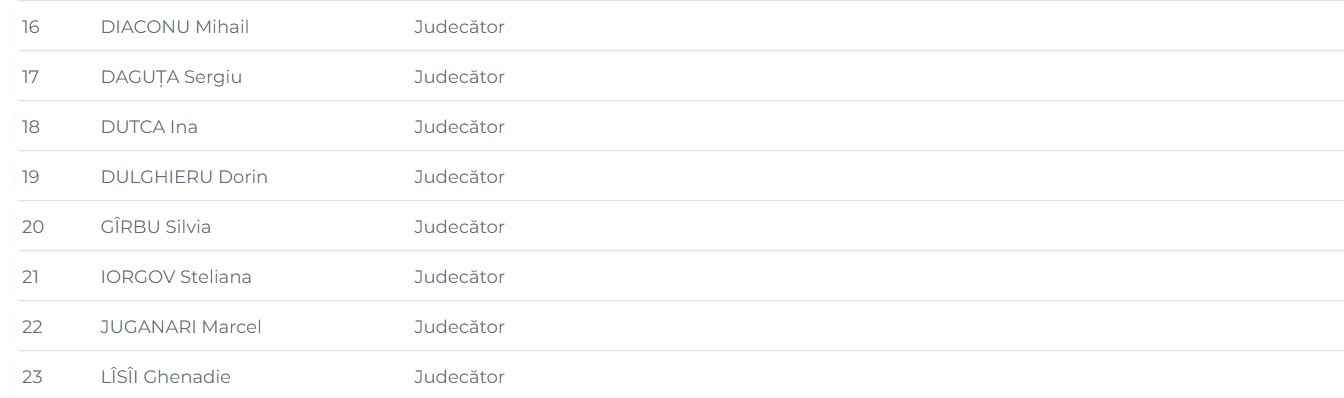Select JUGANARI Marcel in the list
Image resolution: width=1344 pixels, height=398 pixels.
pos(181,327)
